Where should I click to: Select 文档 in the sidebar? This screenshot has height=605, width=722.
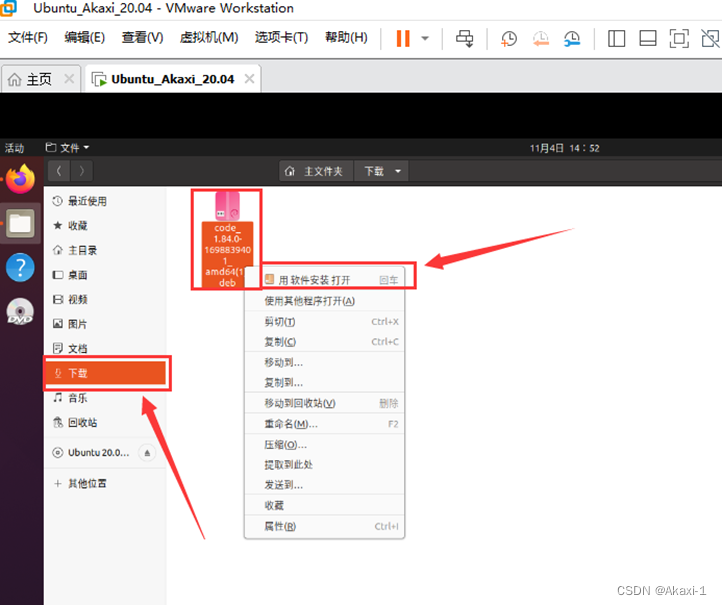click(x=105, y=349)
